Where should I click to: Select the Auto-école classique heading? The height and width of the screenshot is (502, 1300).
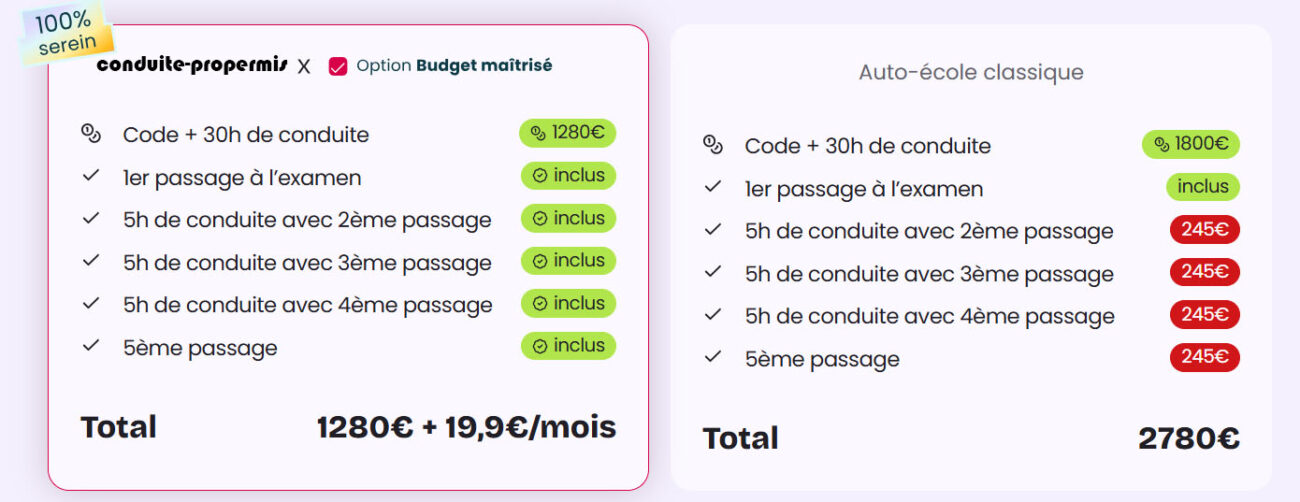point(970,72)
